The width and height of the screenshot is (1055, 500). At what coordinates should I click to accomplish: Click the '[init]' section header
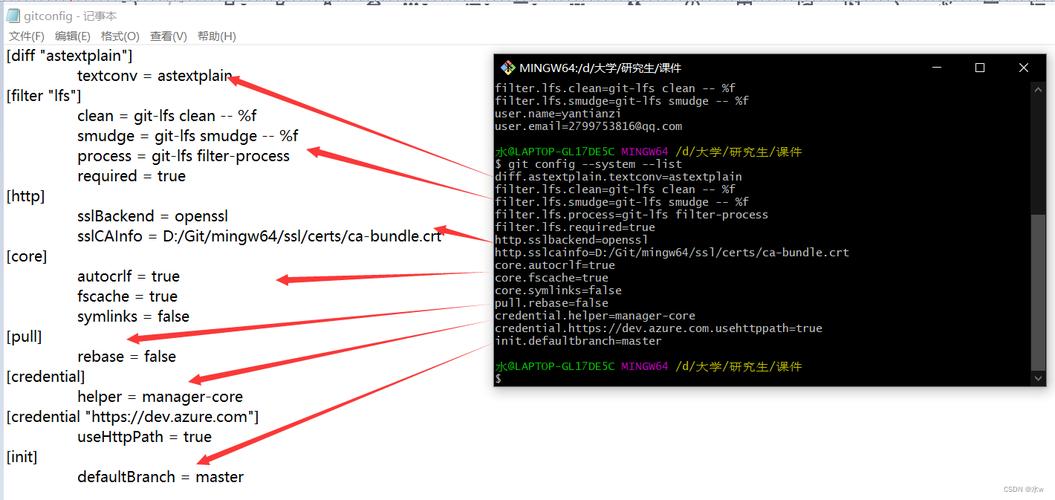coord(22,457)
